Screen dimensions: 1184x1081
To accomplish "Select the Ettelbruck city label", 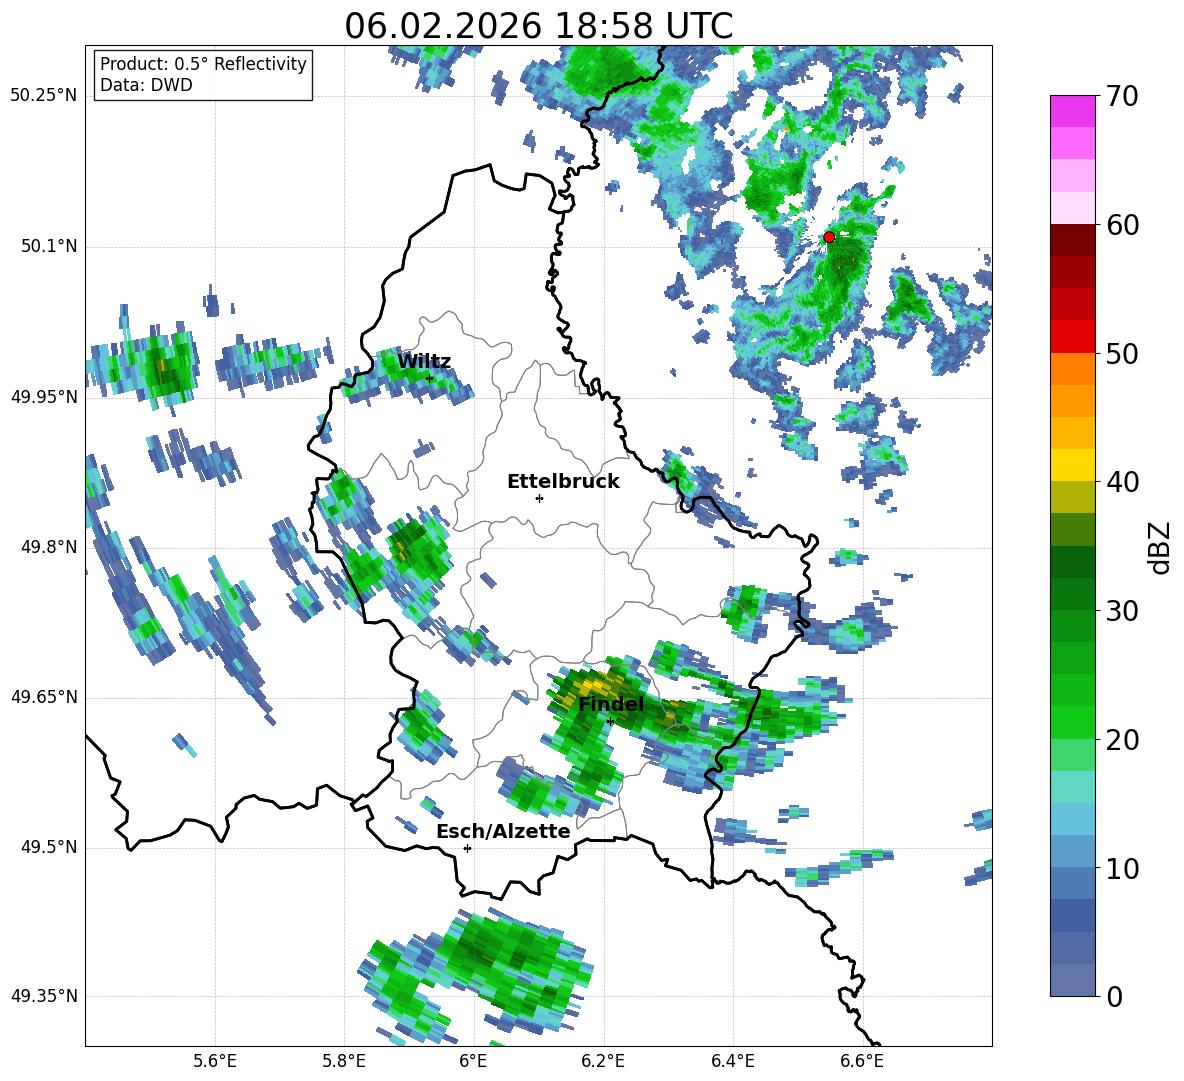I will [563, 482].
